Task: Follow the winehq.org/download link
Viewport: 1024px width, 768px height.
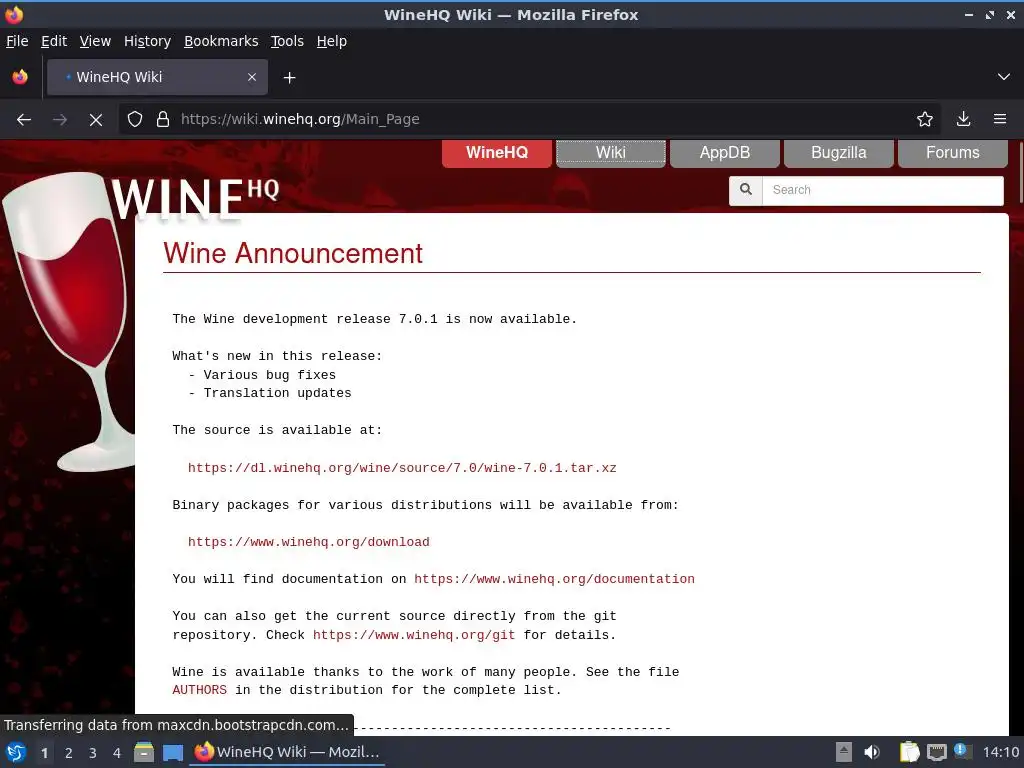Action: click(309, 542)
